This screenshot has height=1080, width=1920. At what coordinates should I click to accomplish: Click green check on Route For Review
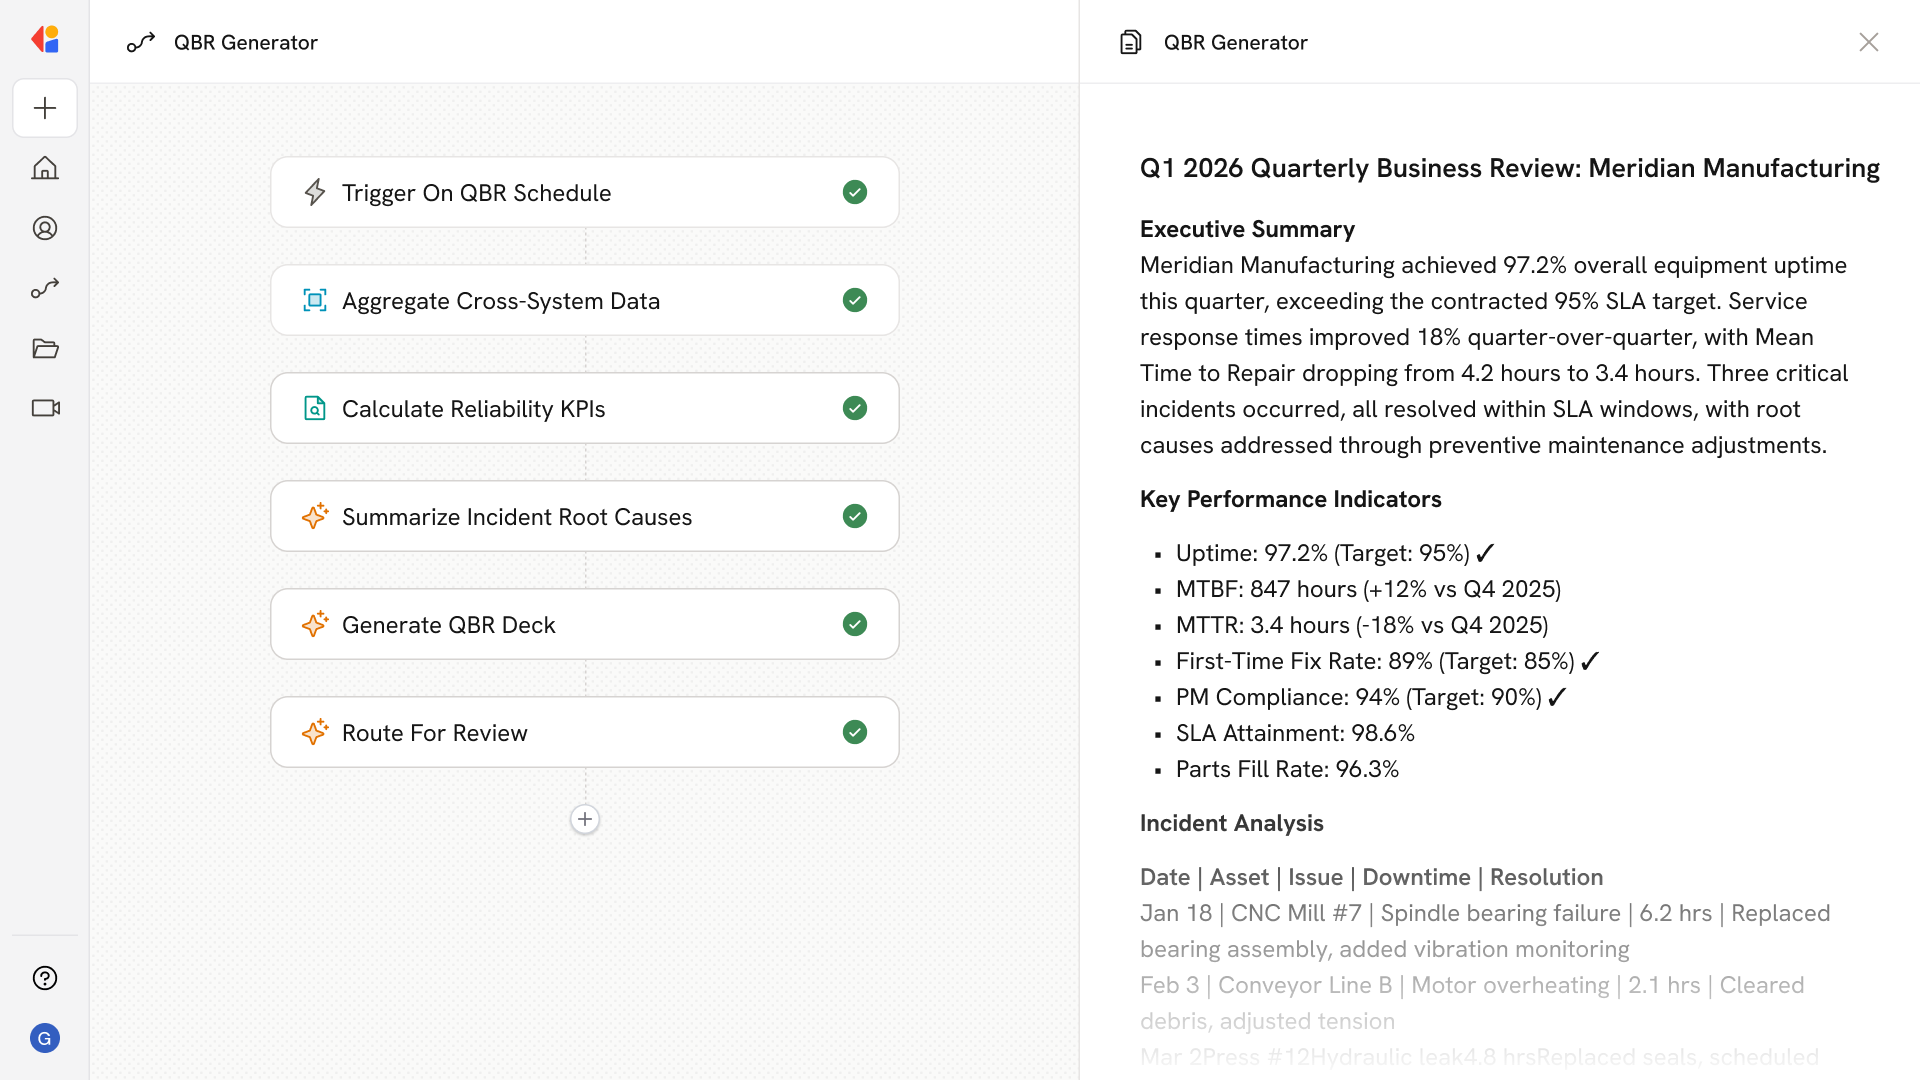pyautogui.click(x=854, y=732)
